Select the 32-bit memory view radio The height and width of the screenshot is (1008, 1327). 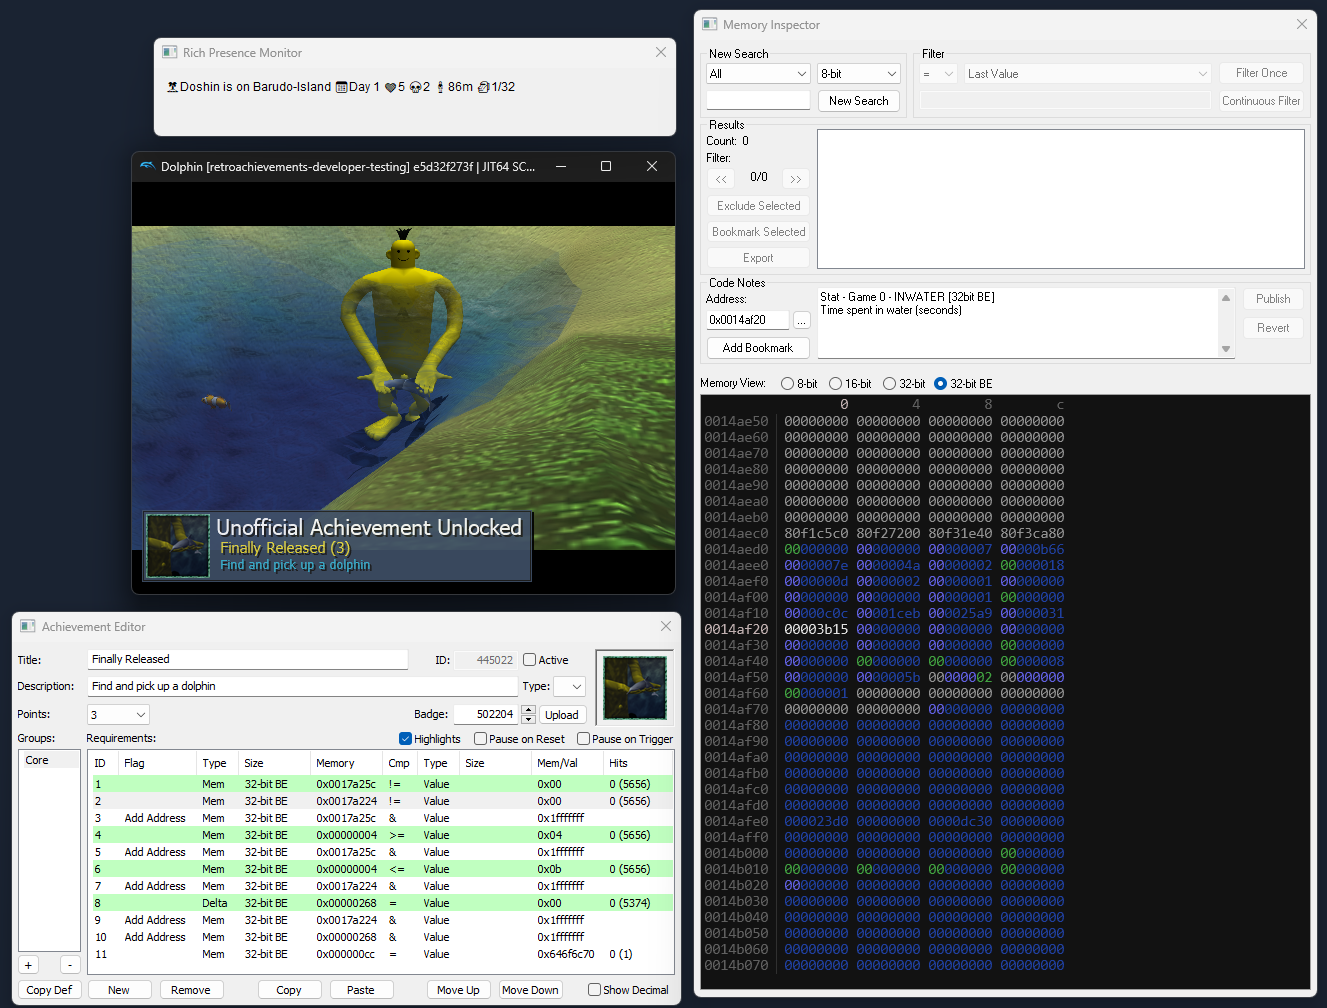(889, 384)
